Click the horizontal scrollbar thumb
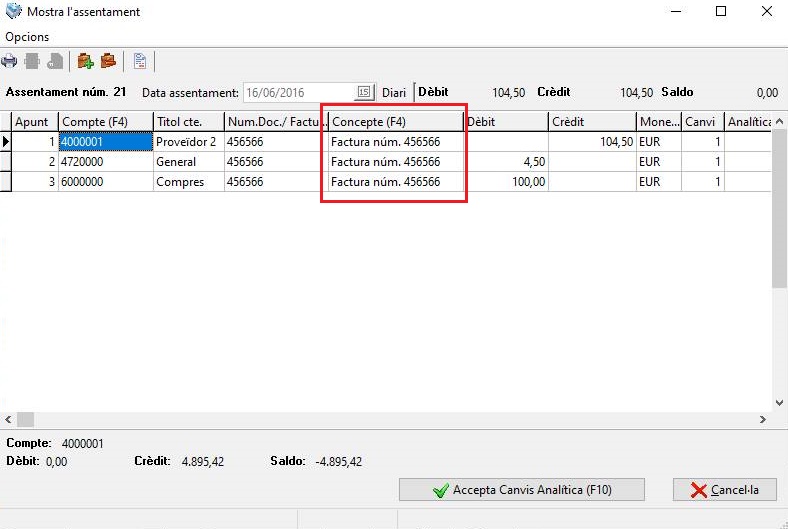The image size is (788, 529). [26, 419]
